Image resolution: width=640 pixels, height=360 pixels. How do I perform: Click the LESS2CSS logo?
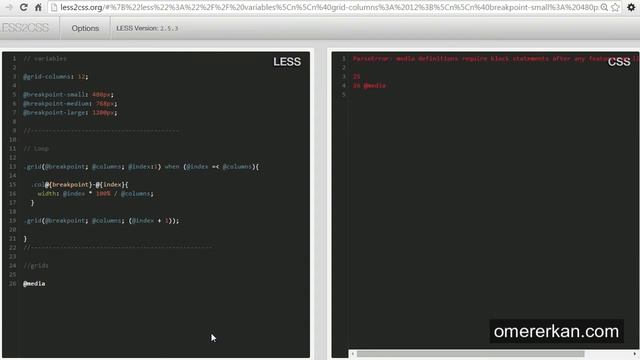(24, 28)
